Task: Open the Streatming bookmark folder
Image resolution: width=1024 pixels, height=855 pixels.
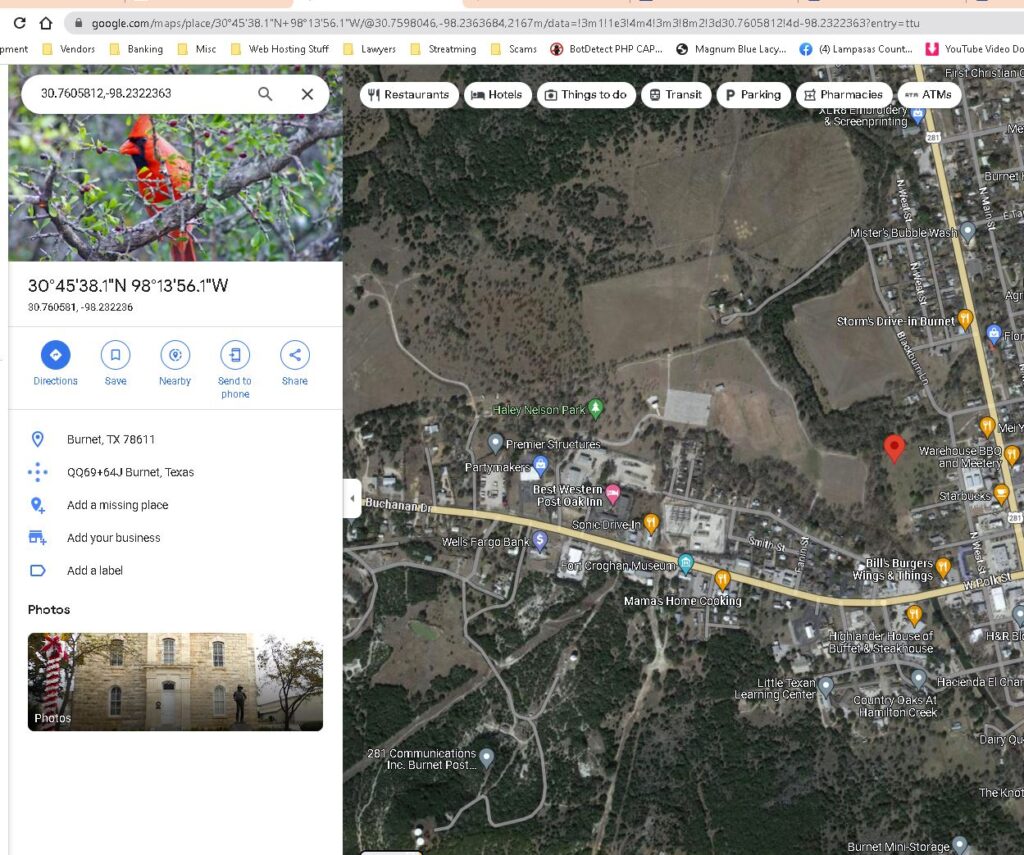Action: (443, 49)
